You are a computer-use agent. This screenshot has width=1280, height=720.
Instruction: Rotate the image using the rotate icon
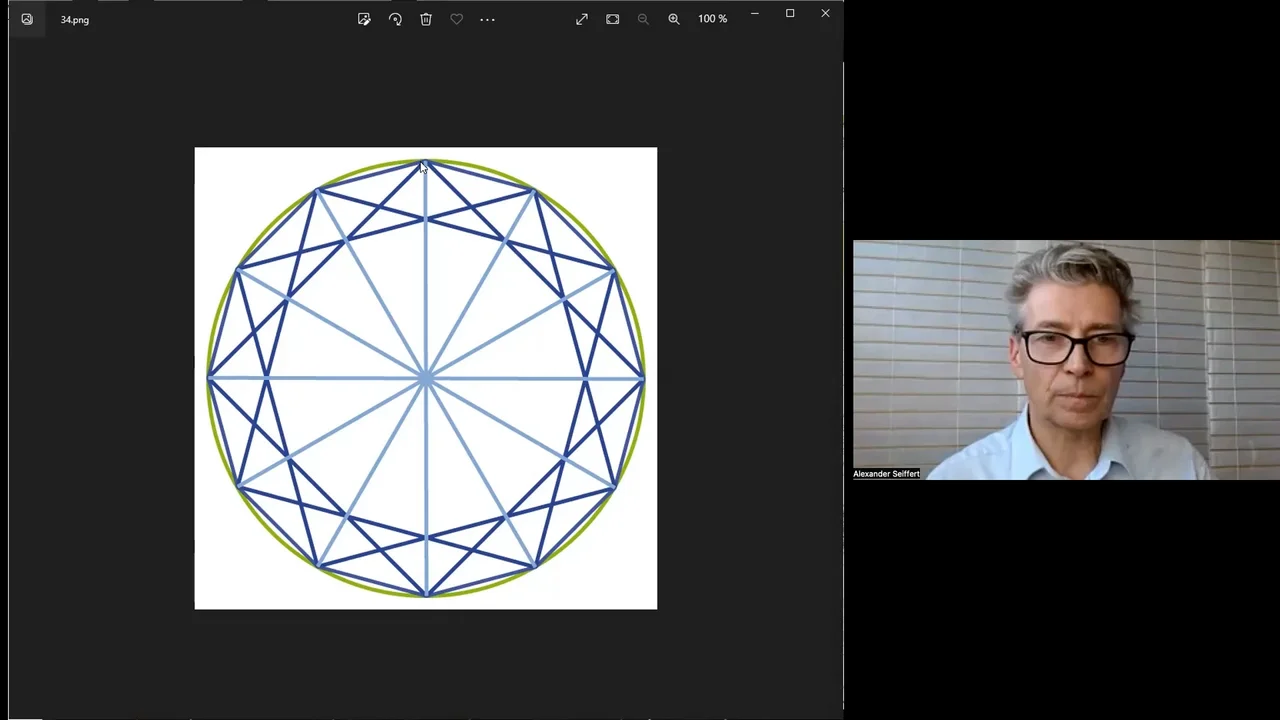pyautogui.click(x=395, y=19)
